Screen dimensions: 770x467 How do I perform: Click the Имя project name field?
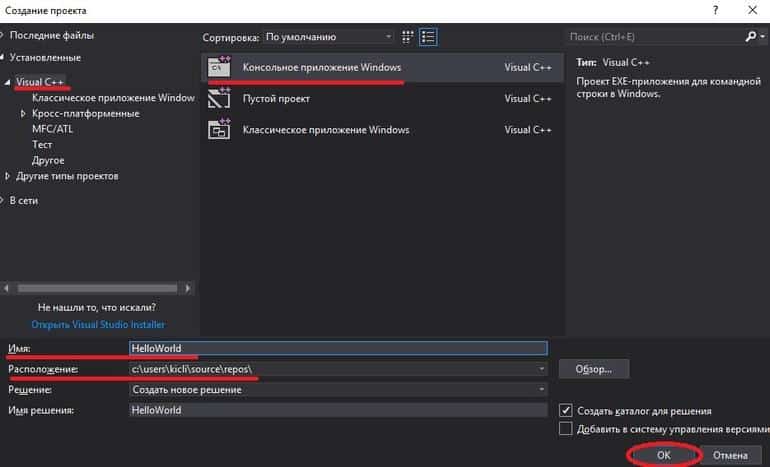(338, 348)
